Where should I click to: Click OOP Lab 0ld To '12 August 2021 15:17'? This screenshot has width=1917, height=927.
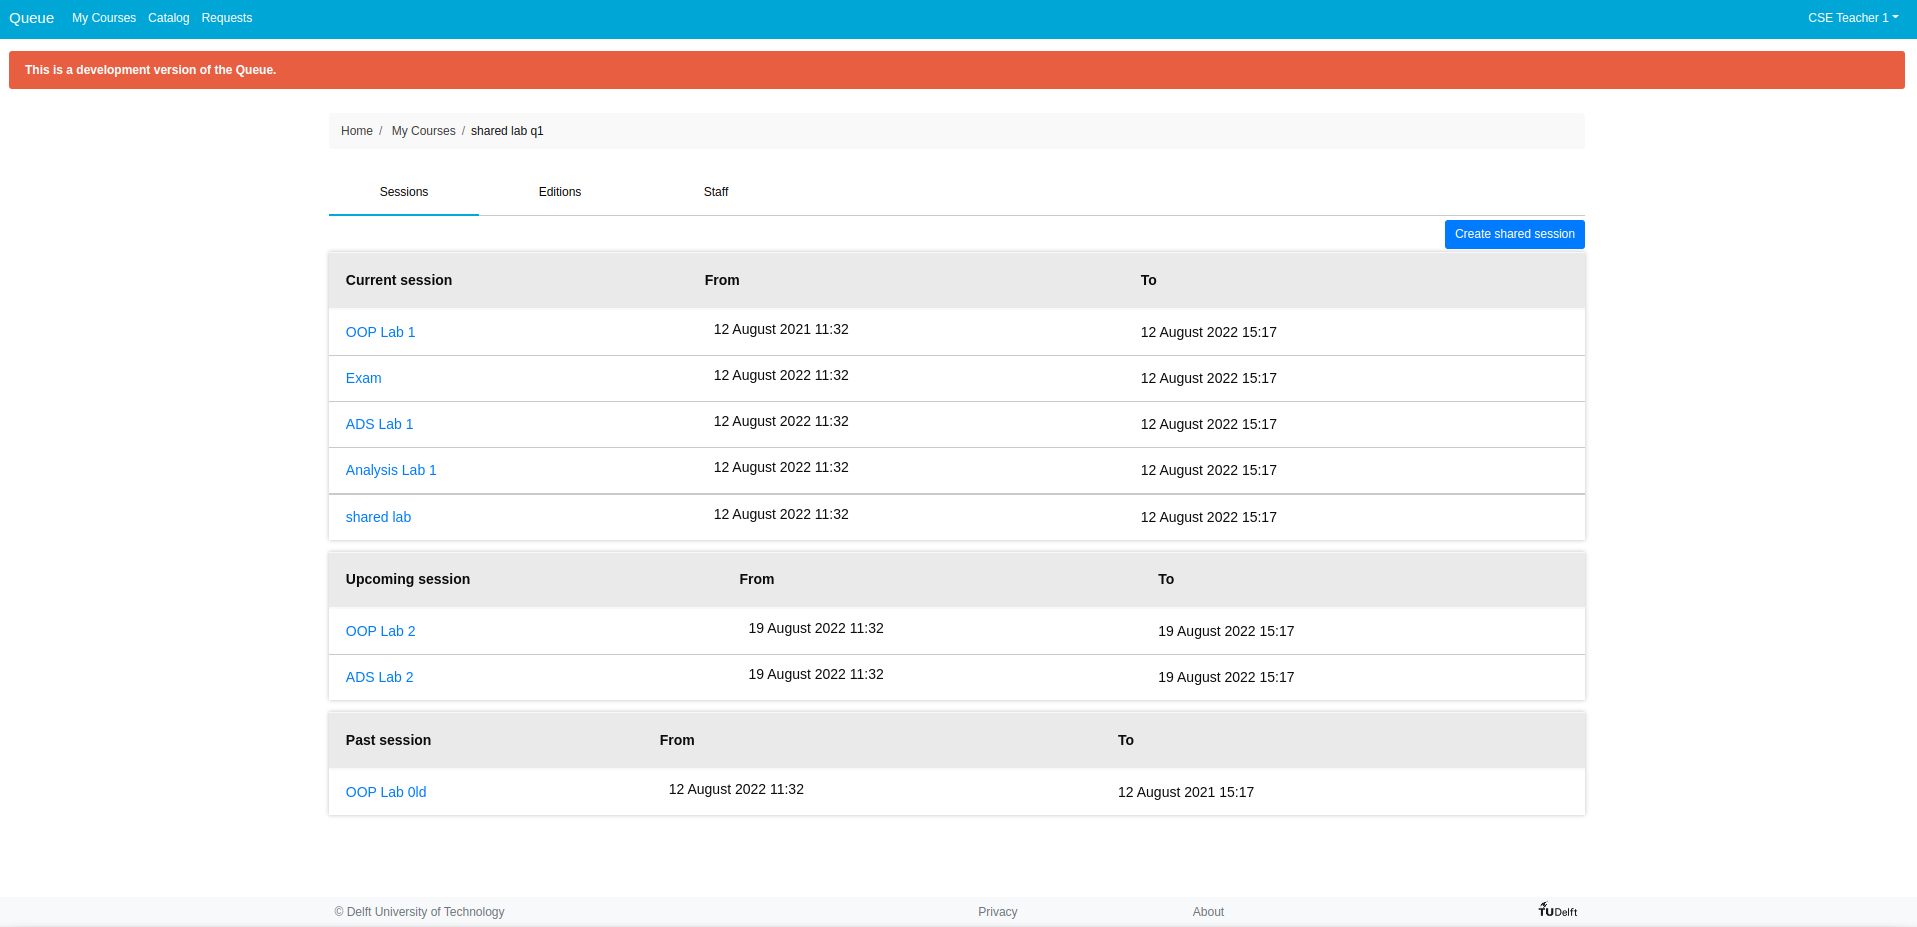point(1186,792)
